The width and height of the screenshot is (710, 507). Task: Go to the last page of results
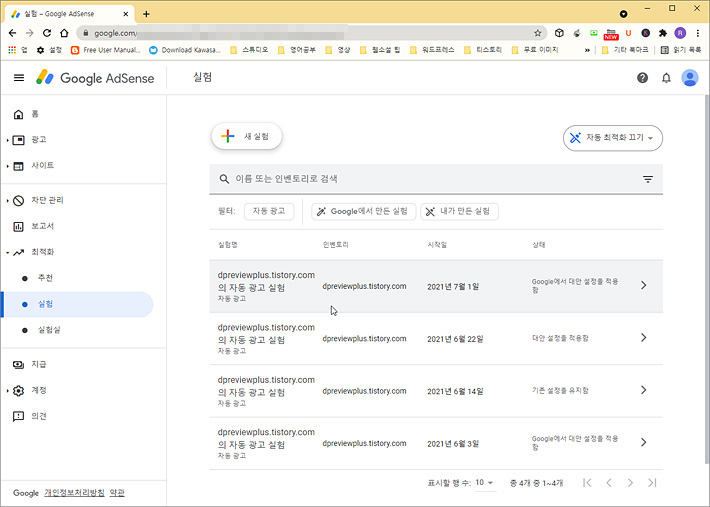click(652, 483)
